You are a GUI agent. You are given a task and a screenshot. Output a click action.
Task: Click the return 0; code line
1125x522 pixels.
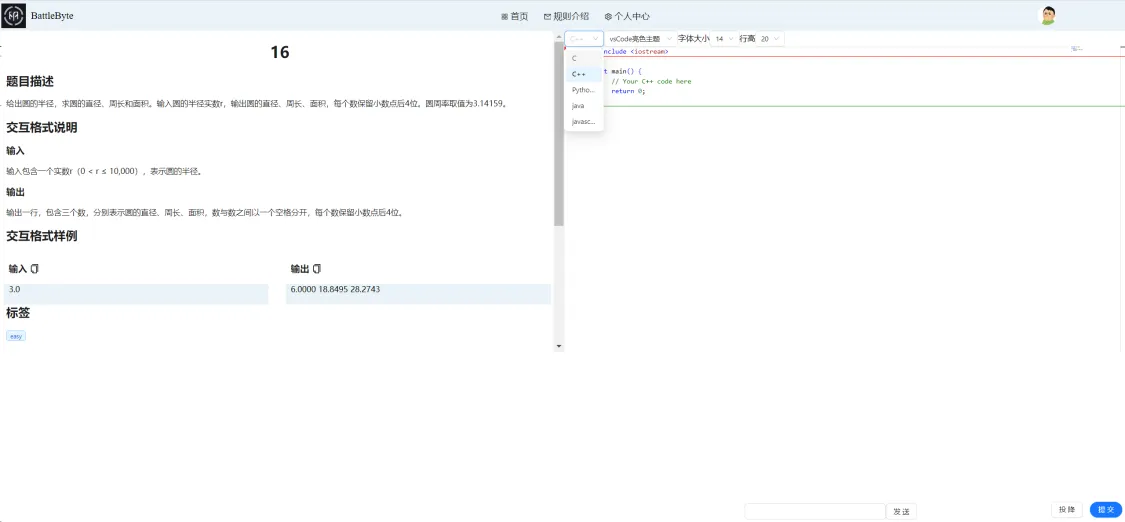(x=628, y=91)
